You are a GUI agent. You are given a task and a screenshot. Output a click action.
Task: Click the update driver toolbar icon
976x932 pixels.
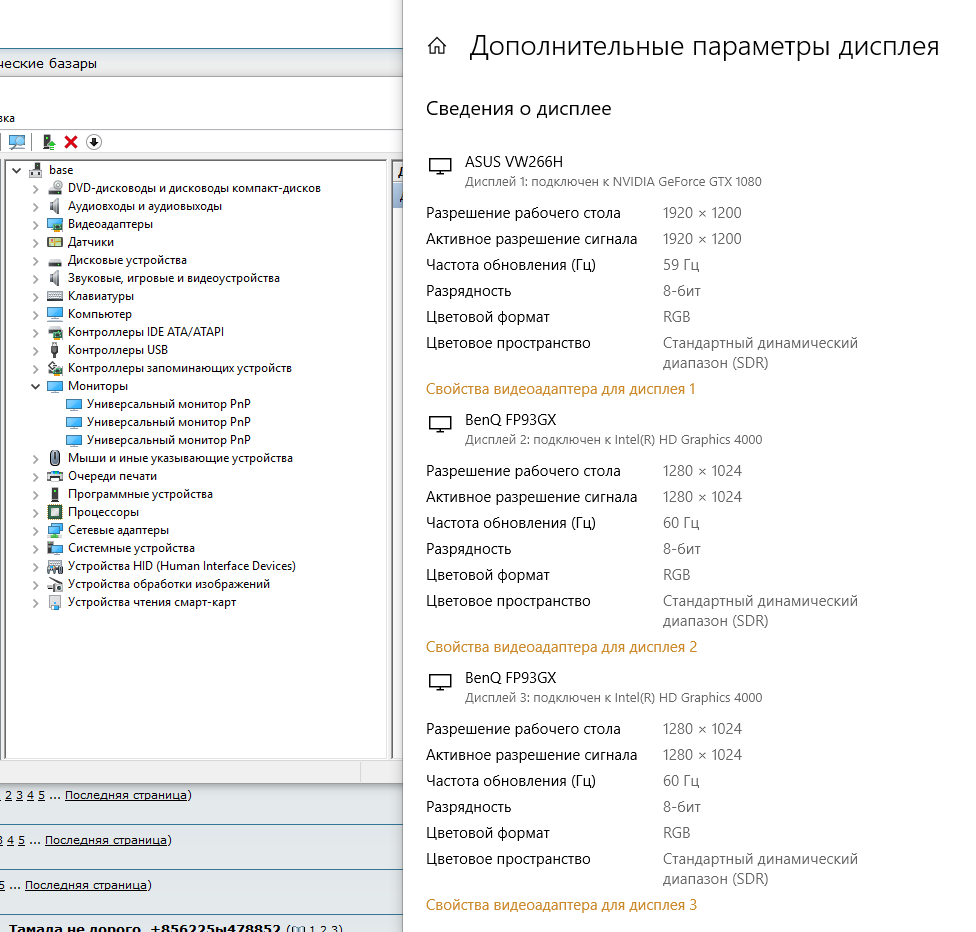(x=49, y=142)
